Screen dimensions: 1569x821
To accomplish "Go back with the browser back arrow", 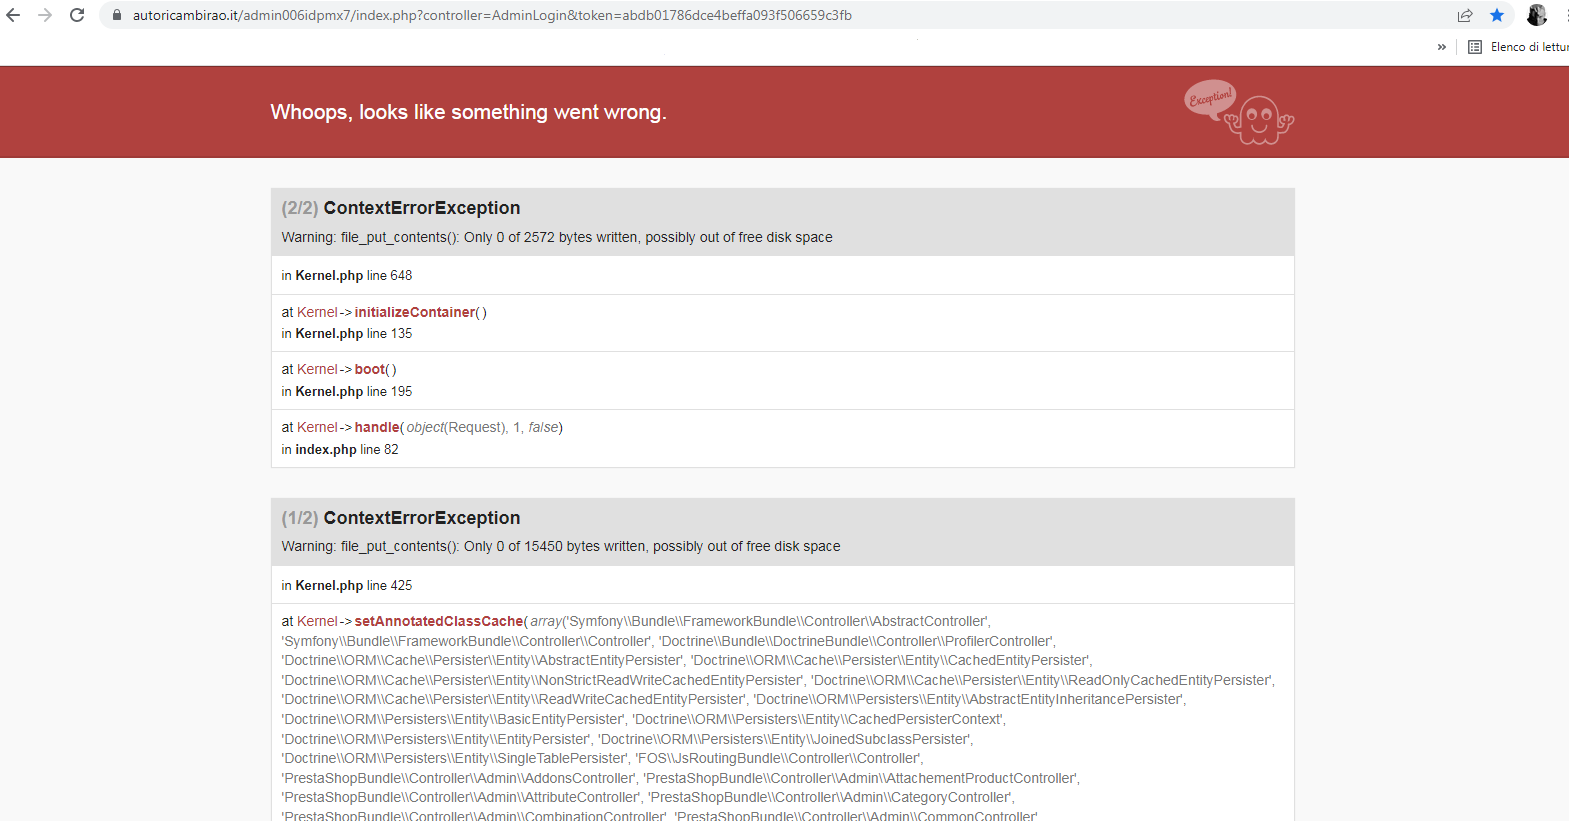I will (x=13, y=15).
